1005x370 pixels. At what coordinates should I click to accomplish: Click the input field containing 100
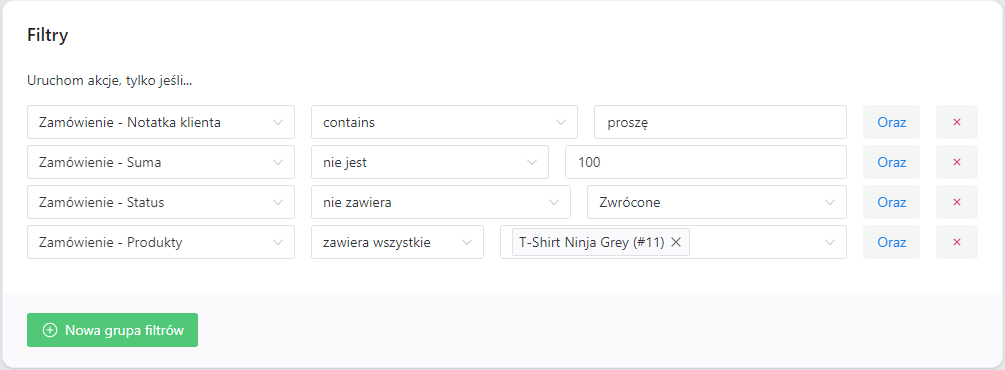coord(706,162)
